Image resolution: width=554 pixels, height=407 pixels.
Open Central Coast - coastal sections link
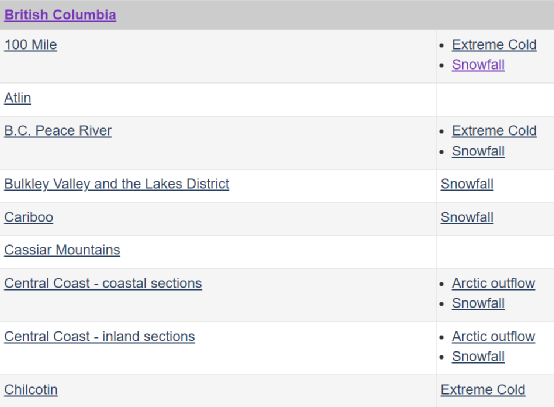[x=103, y=283]
